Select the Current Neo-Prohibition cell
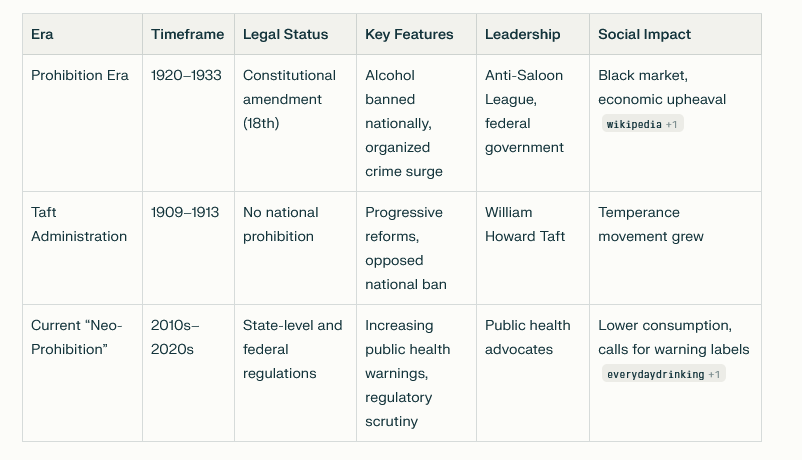This screenshot has height=460, width=802. (82, 373)
